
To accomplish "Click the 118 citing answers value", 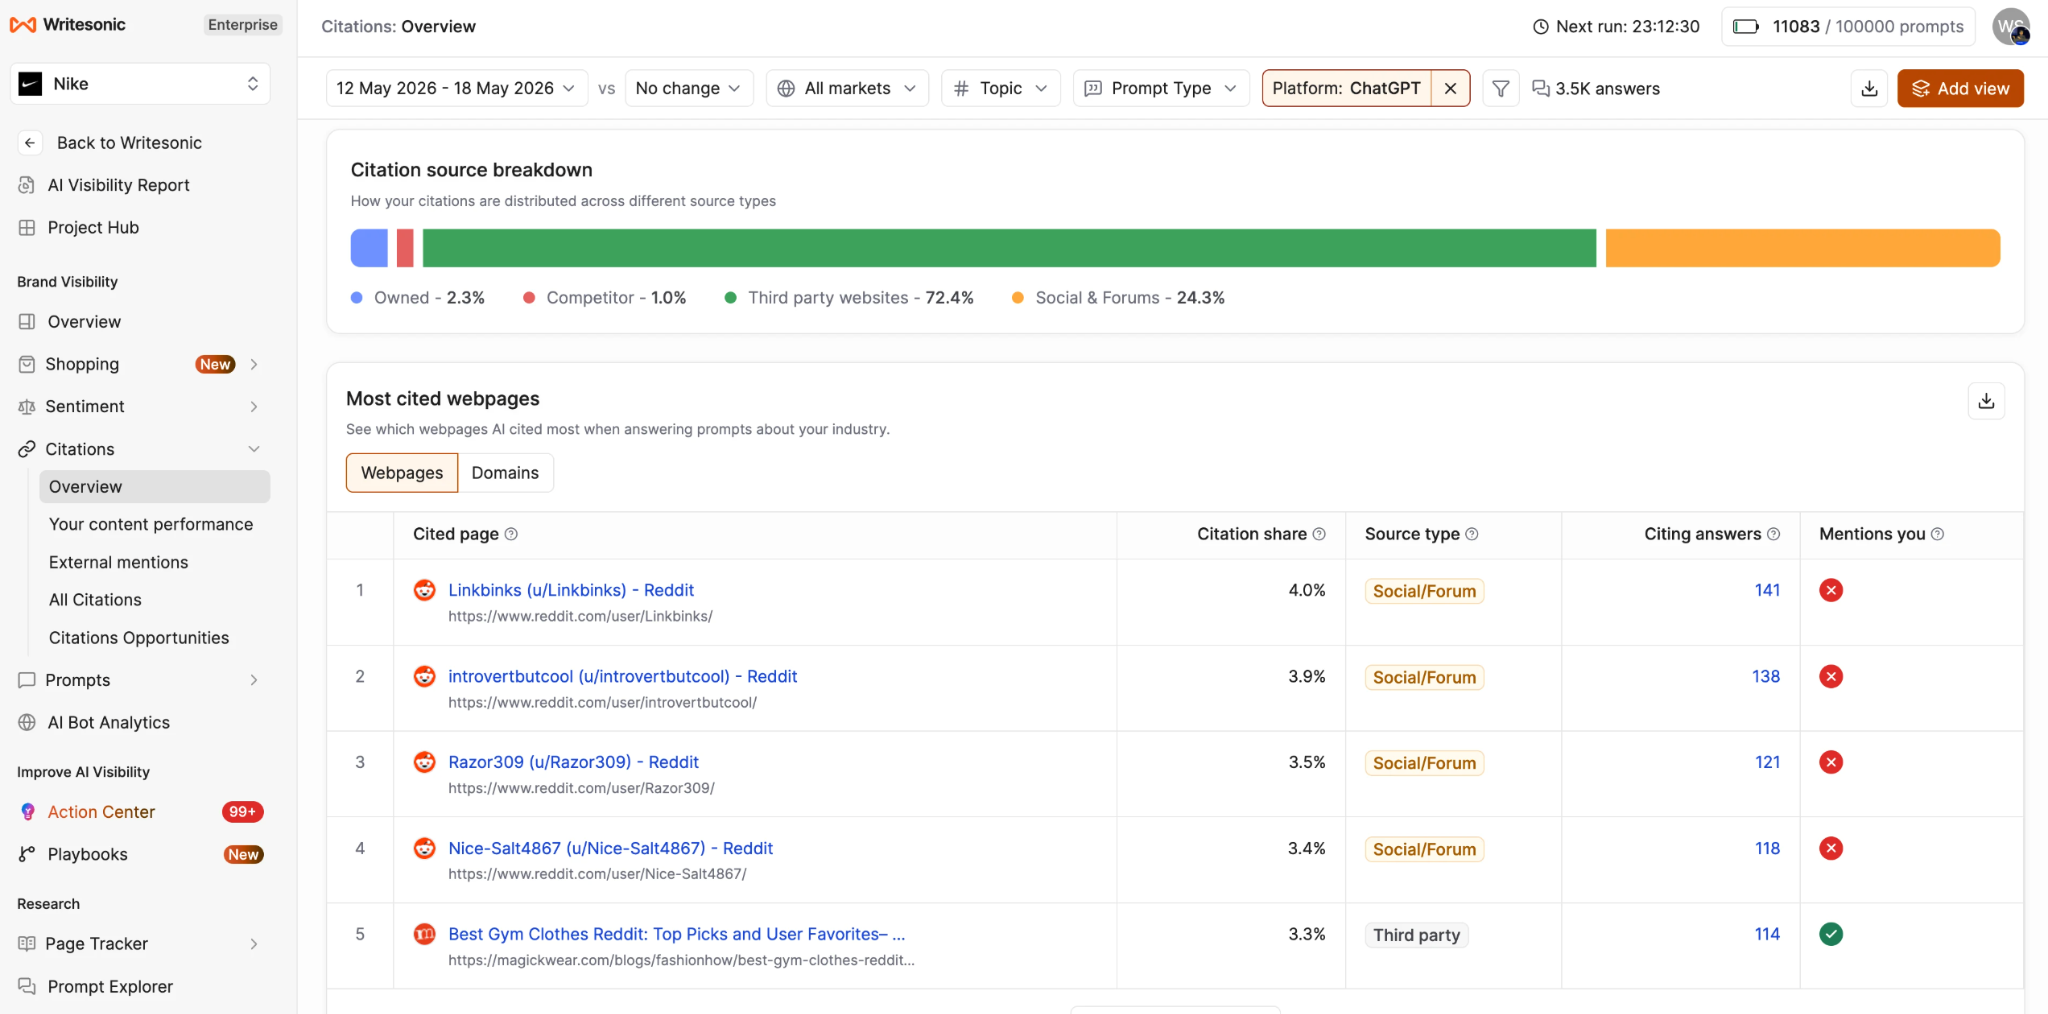I will click(1767, 848).
